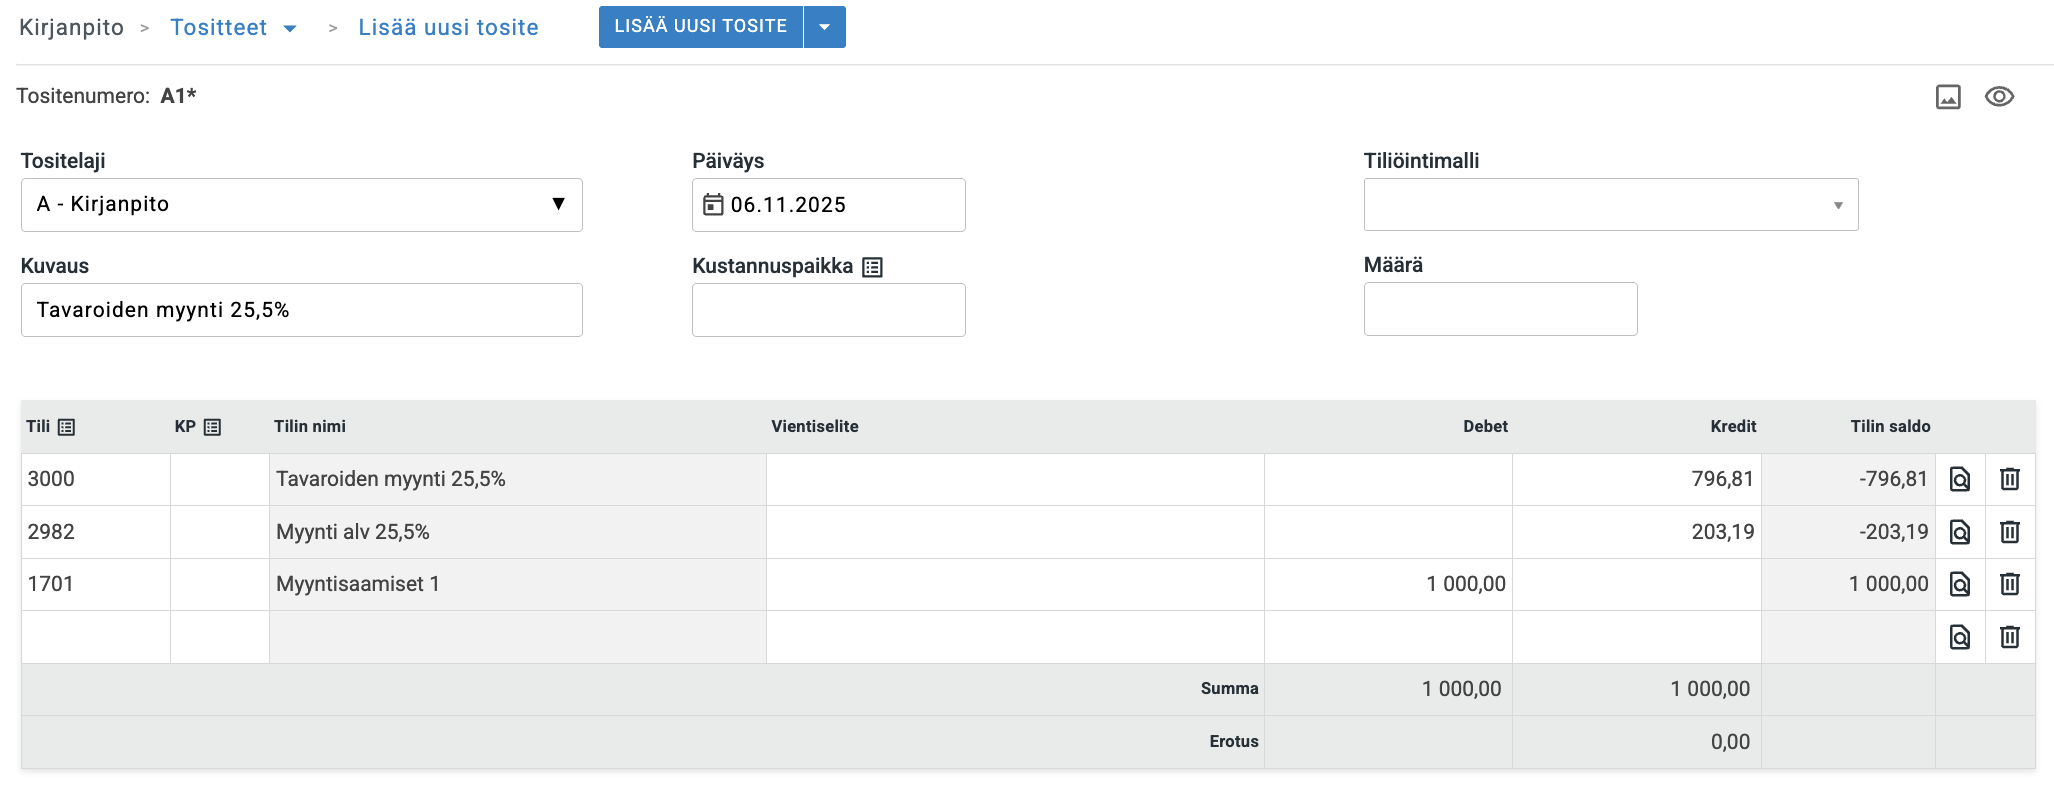The image size is (2054, 790).
Task: Delete the 3000 Tavaroiden myynti row
Action: (x=2009, y=479)
